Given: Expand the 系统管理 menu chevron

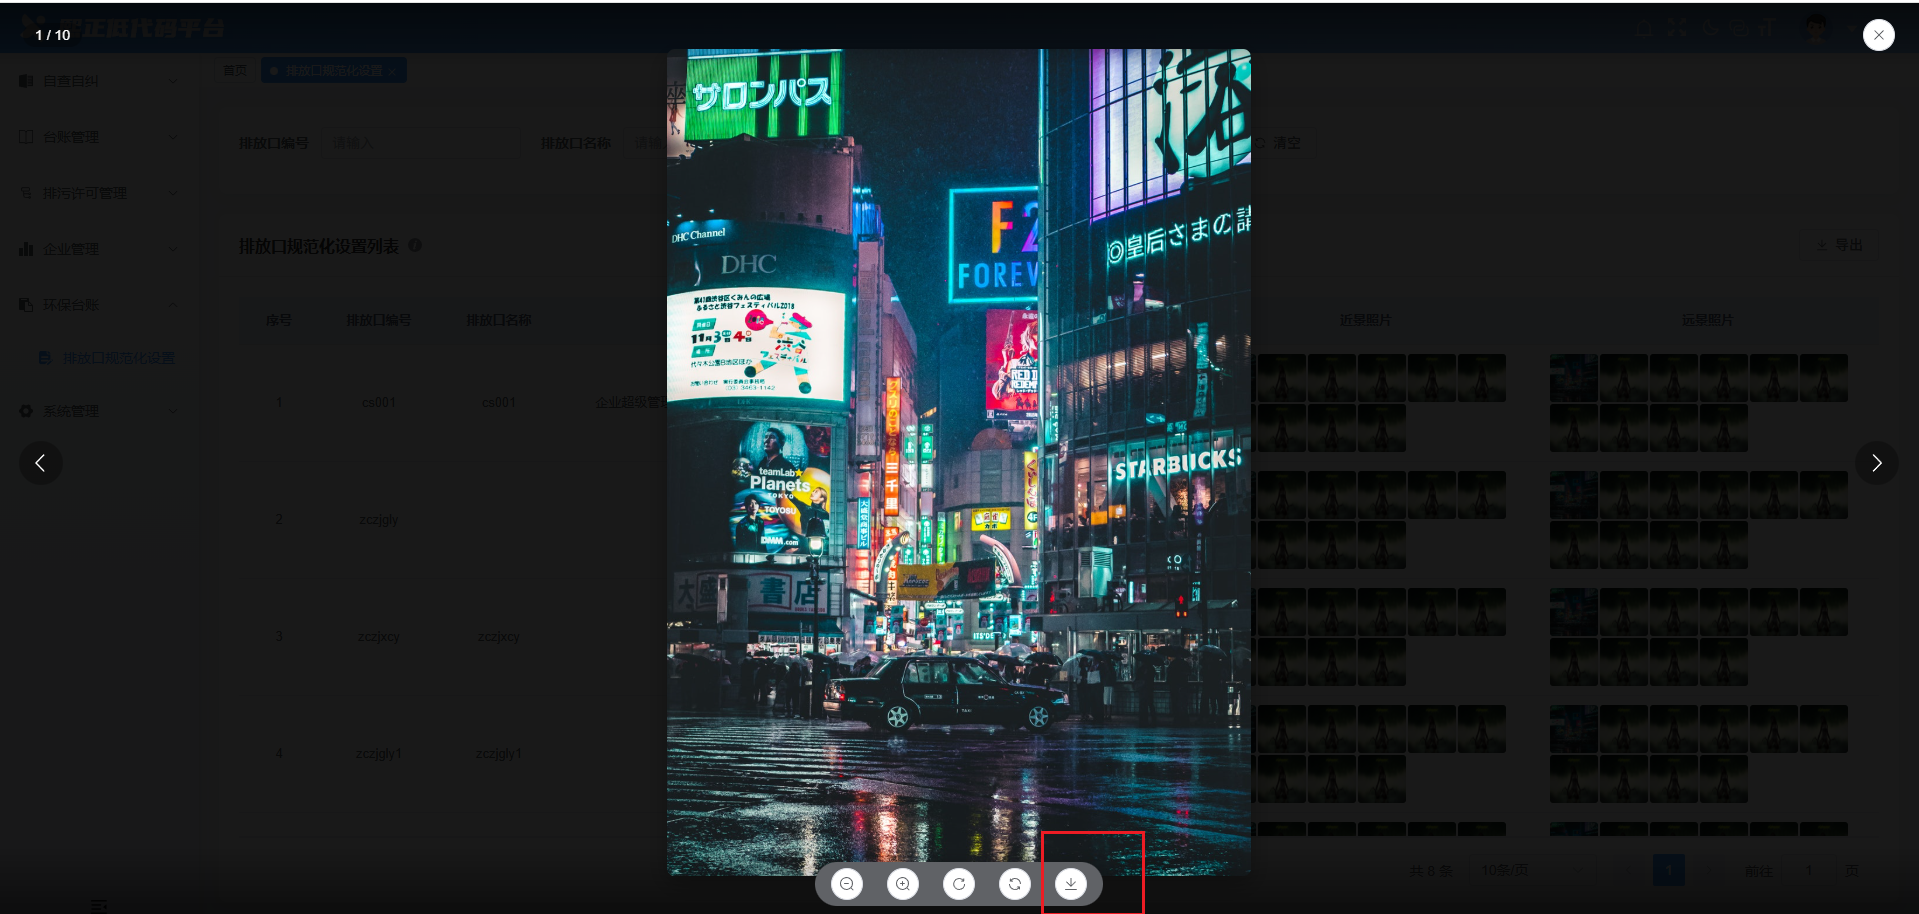Looking at the screenshot, I should [173, 411].
